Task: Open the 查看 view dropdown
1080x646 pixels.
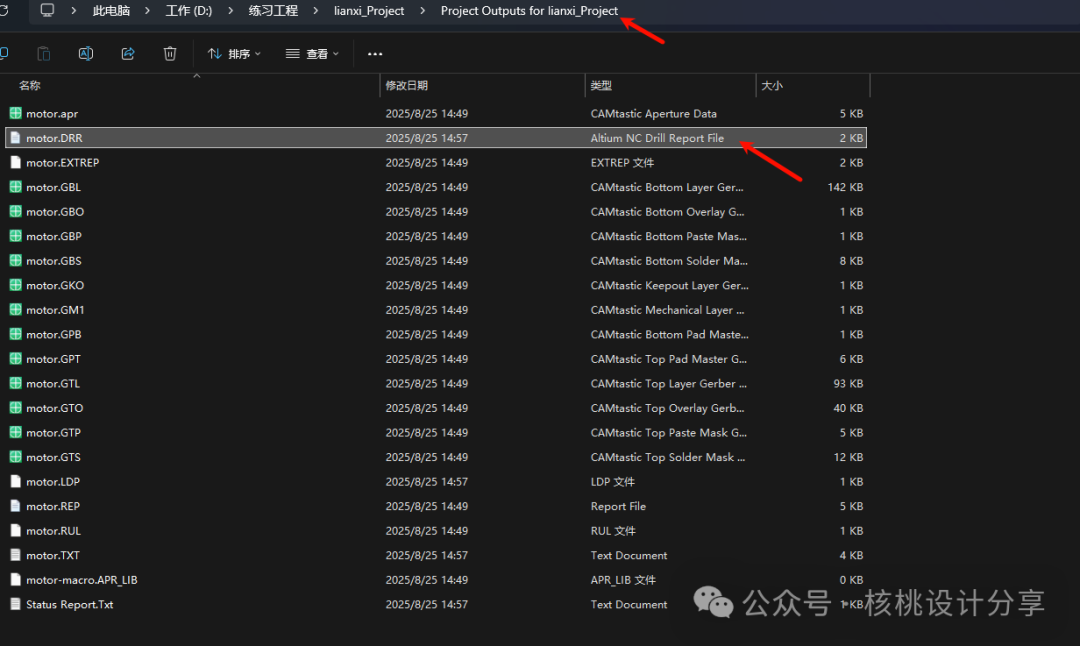Action: [312, 54]
